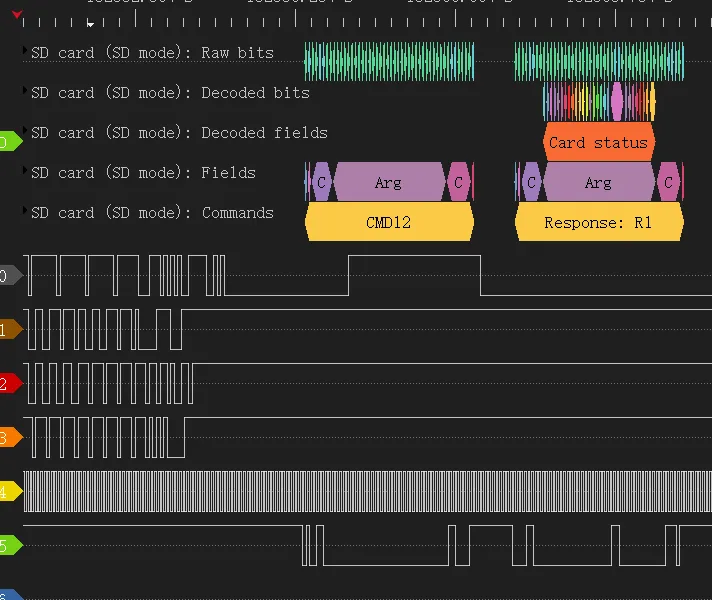The image size is (712, 600).
Task: Select the CMD12 command annotation
Action: click(388, 223)
